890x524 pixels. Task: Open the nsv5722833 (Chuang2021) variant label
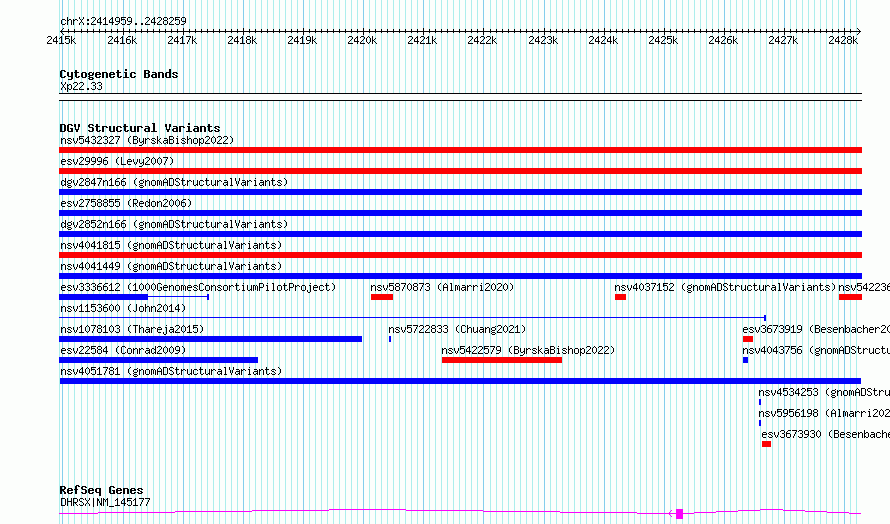click(457, 329)
